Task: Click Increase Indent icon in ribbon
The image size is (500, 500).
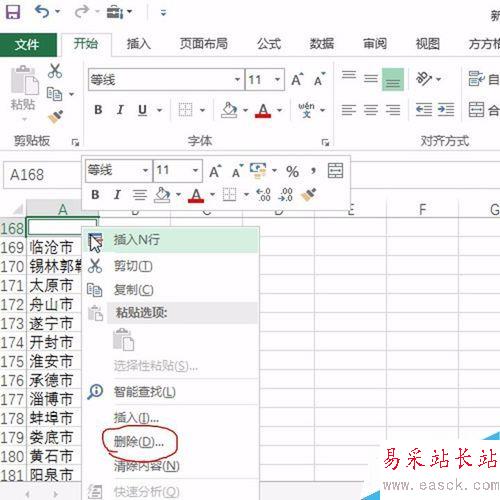Action: (x=446, y=110)
